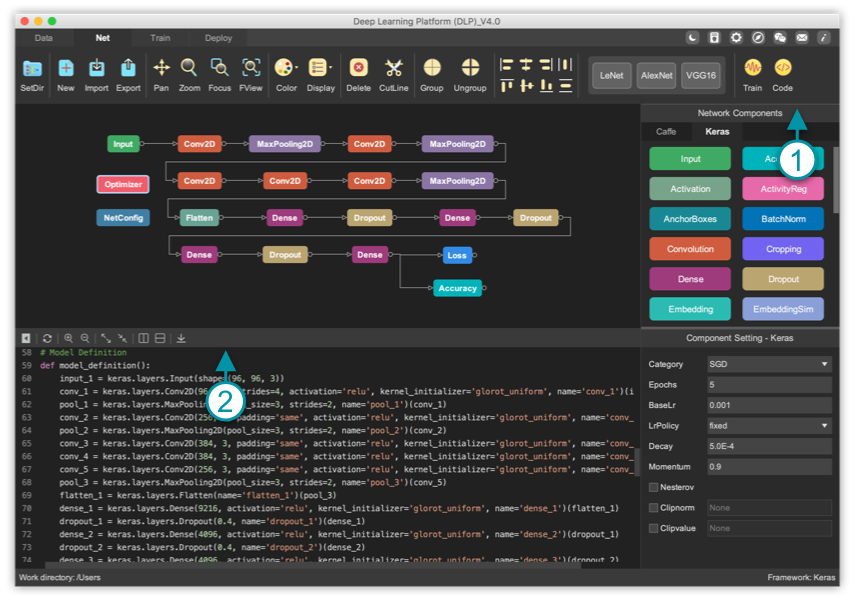The image size is (855, 600).
Task: Expand the LrPolicy dropdown set to fixed
Action: 768,426
